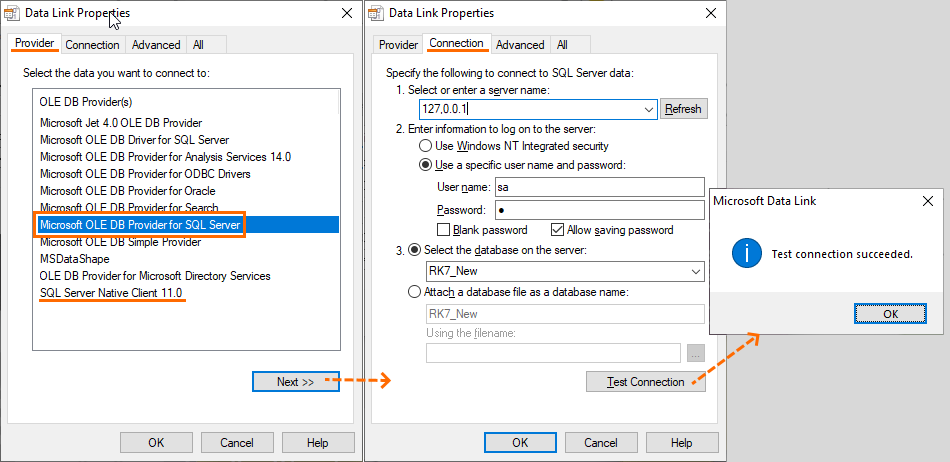Image resolution: width=950 pixels, height=462 pixels.
Task: Click browse ellipsis button for filename
Action: point(696,353)
